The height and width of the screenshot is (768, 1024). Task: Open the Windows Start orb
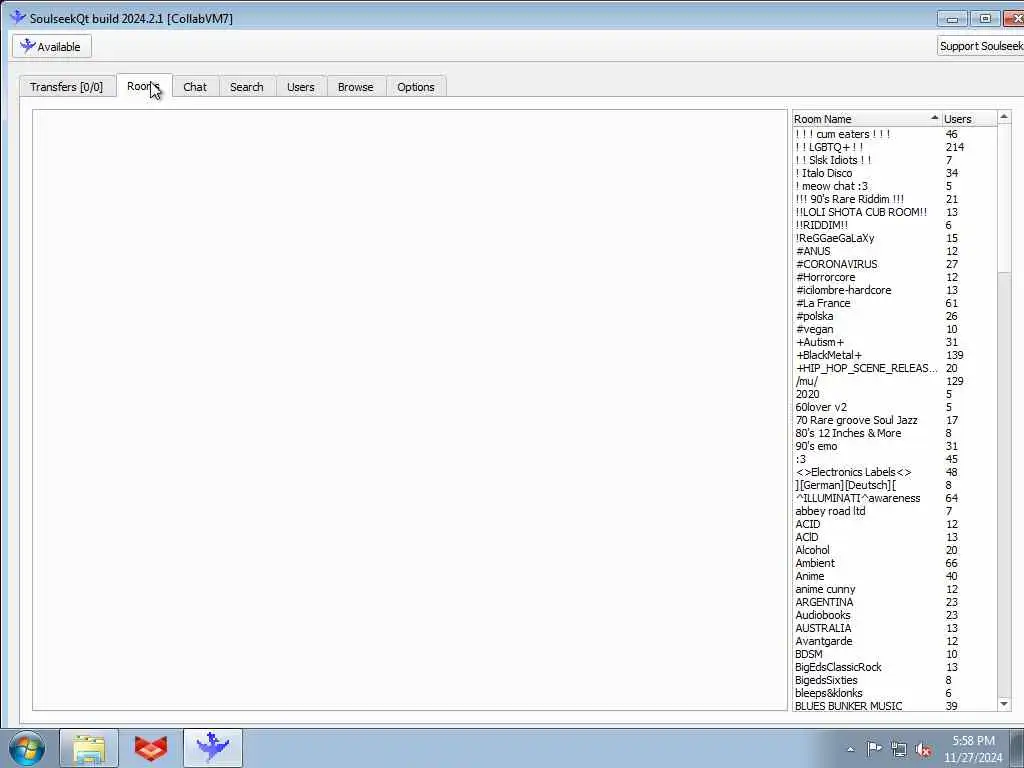(27, 748)
